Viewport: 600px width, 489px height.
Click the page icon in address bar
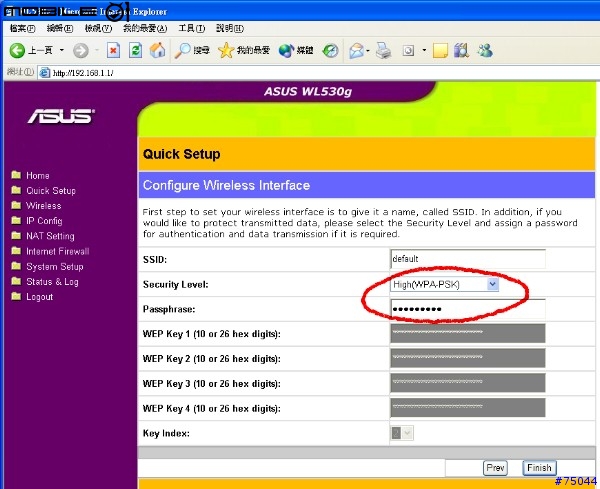(x=45, y=73)
